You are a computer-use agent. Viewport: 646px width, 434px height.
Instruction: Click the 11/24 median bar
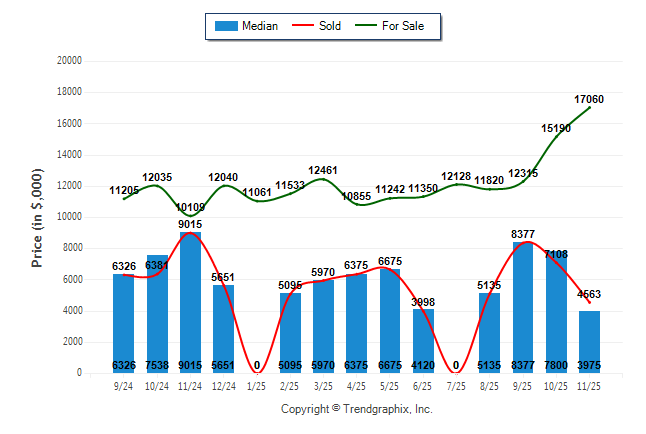tap(190, 302)
